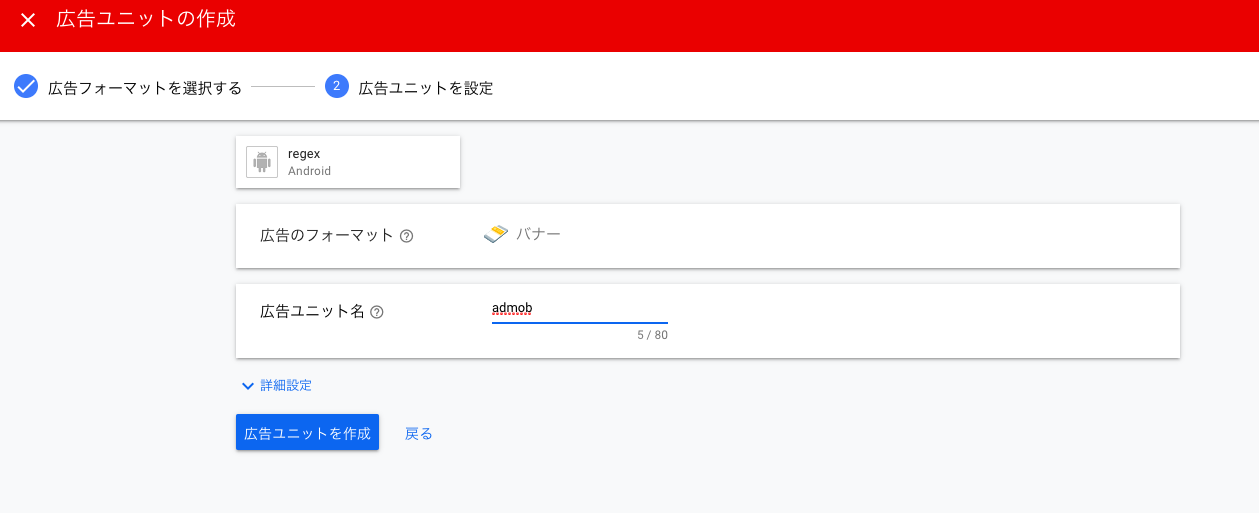Click the regex app card

pos(348,162)
